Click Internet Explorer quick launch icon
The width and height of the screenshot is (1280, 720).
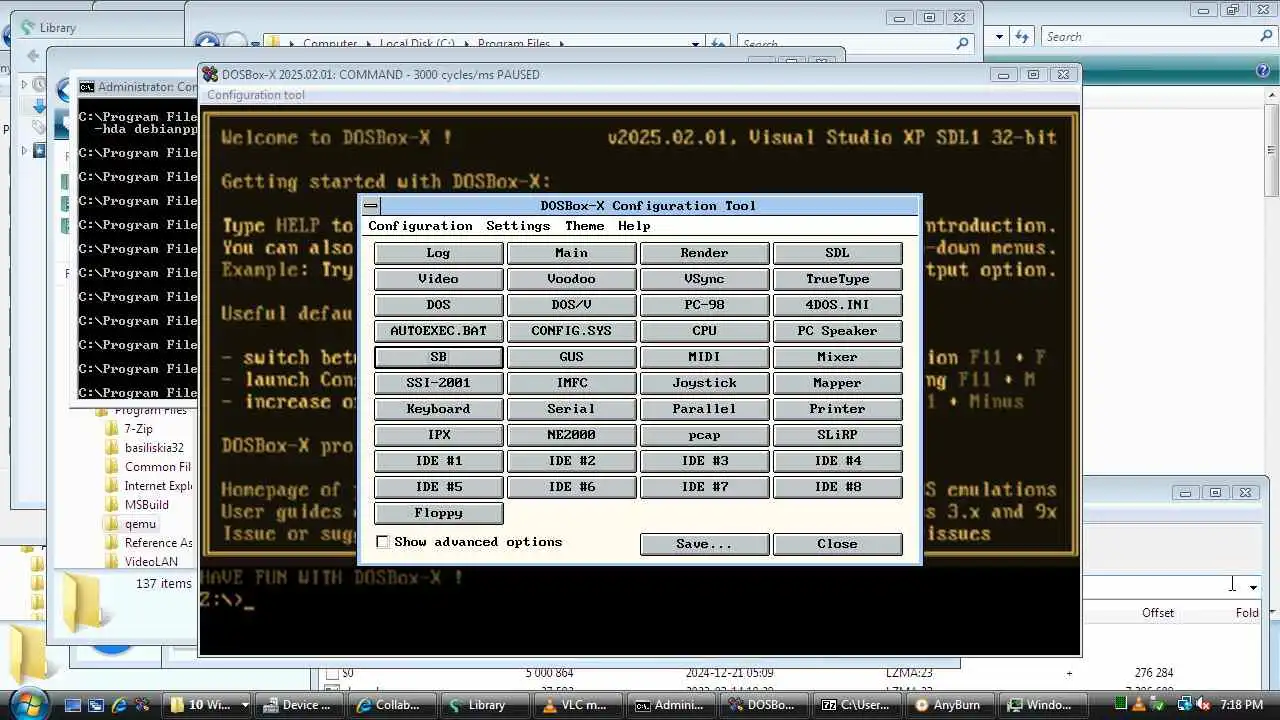click(x=121, y=705)
